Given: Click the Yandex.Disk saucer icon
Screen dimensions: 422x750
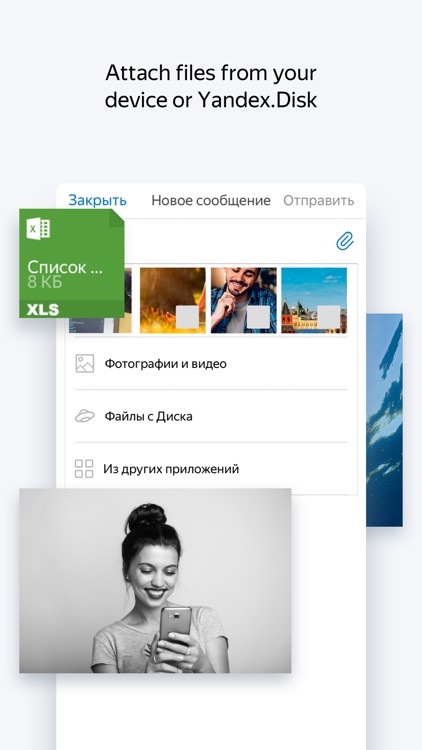Looking at the screenshot, I should click(85, 416).
